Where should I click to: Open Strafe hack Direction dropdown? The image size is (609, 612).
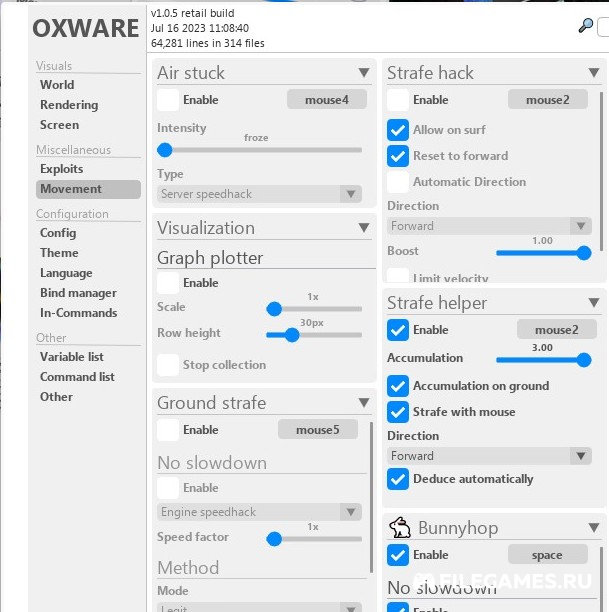tap(489, 226)
